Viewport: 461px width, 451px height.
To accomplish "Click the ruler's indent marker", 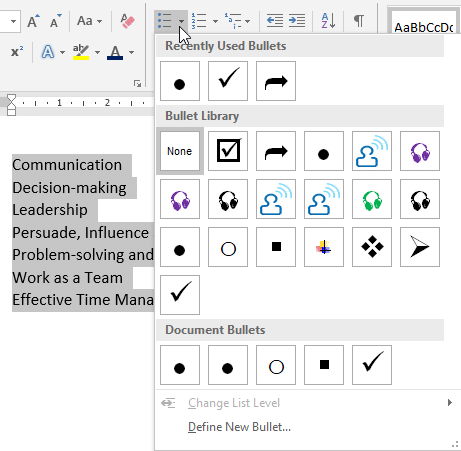I will point(11,105).
